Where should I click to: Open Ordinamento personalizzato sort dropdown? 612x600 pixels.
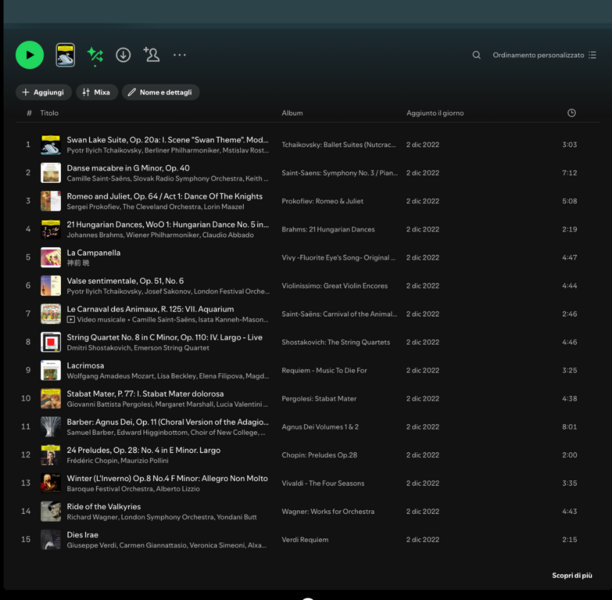(544, 55)
